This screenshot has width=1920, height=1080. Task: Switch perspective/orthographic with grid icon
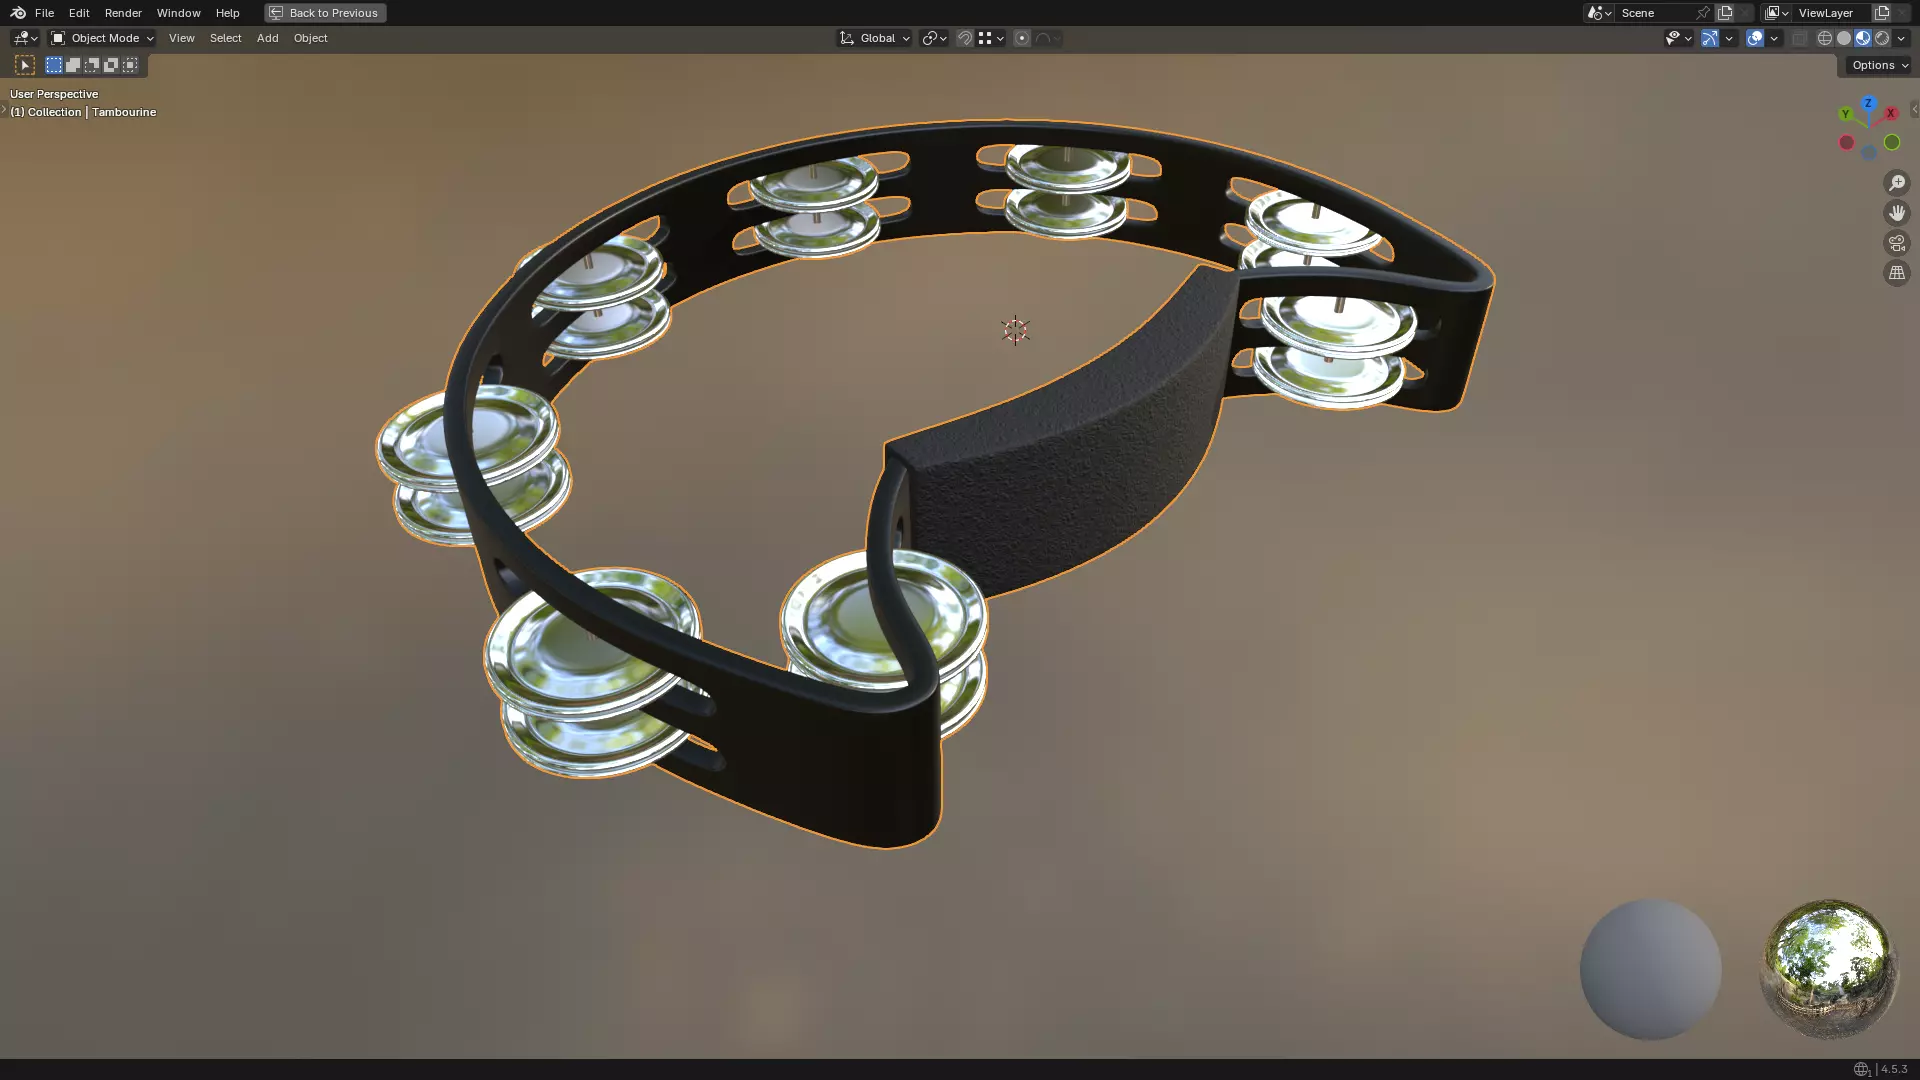coord(1896,273)
